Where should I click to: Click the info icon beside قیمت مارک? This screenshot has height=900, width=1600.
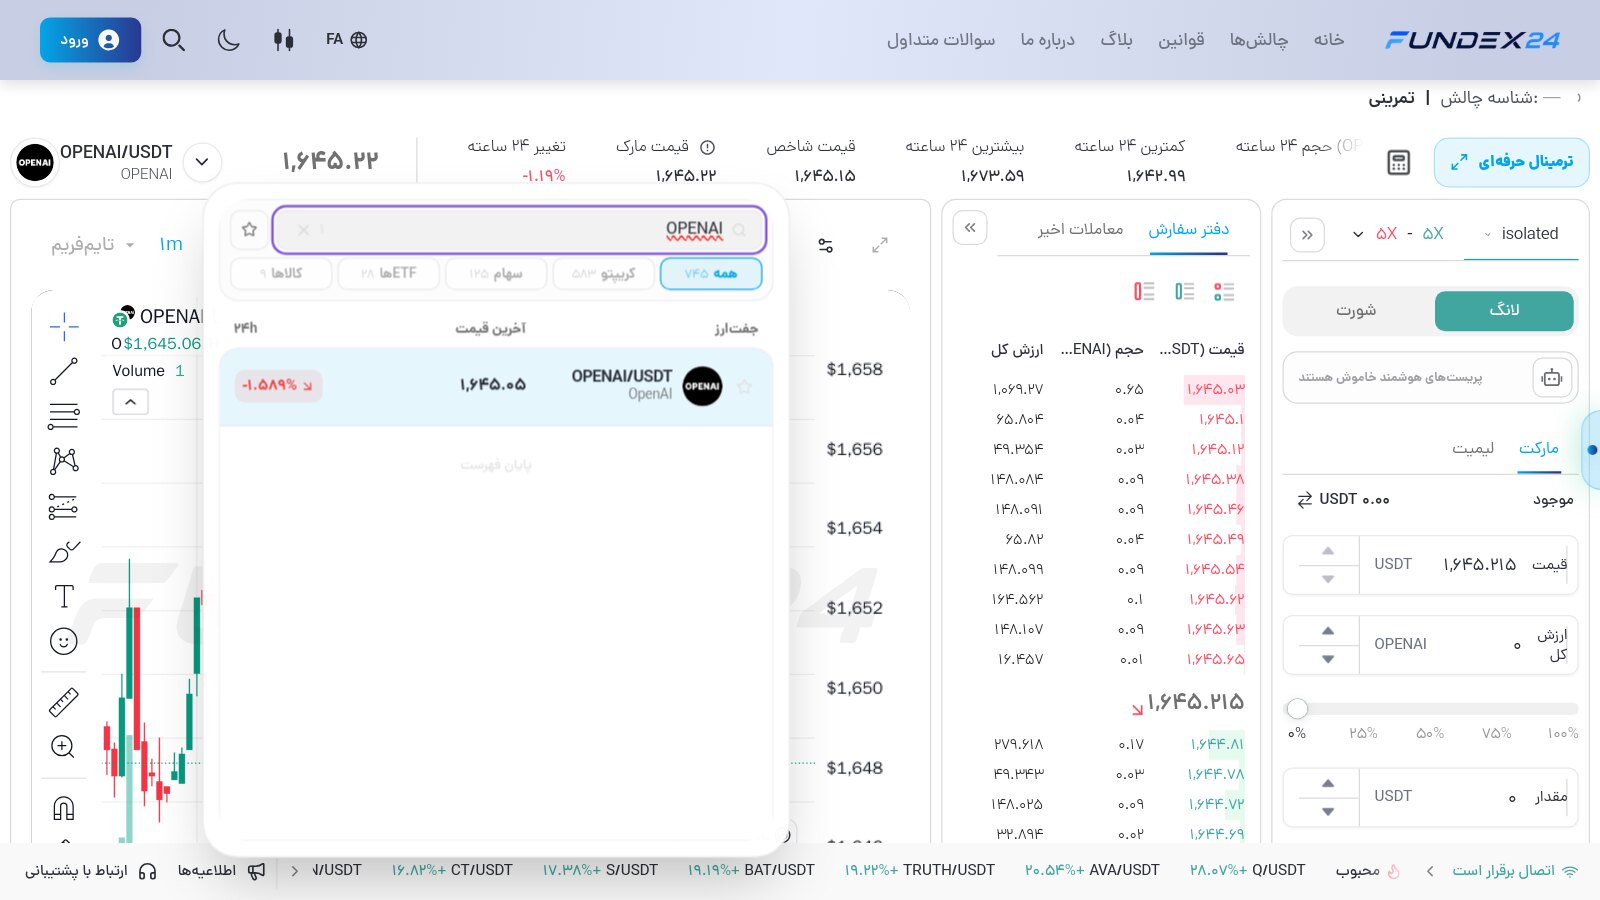(x=707, y=147)
